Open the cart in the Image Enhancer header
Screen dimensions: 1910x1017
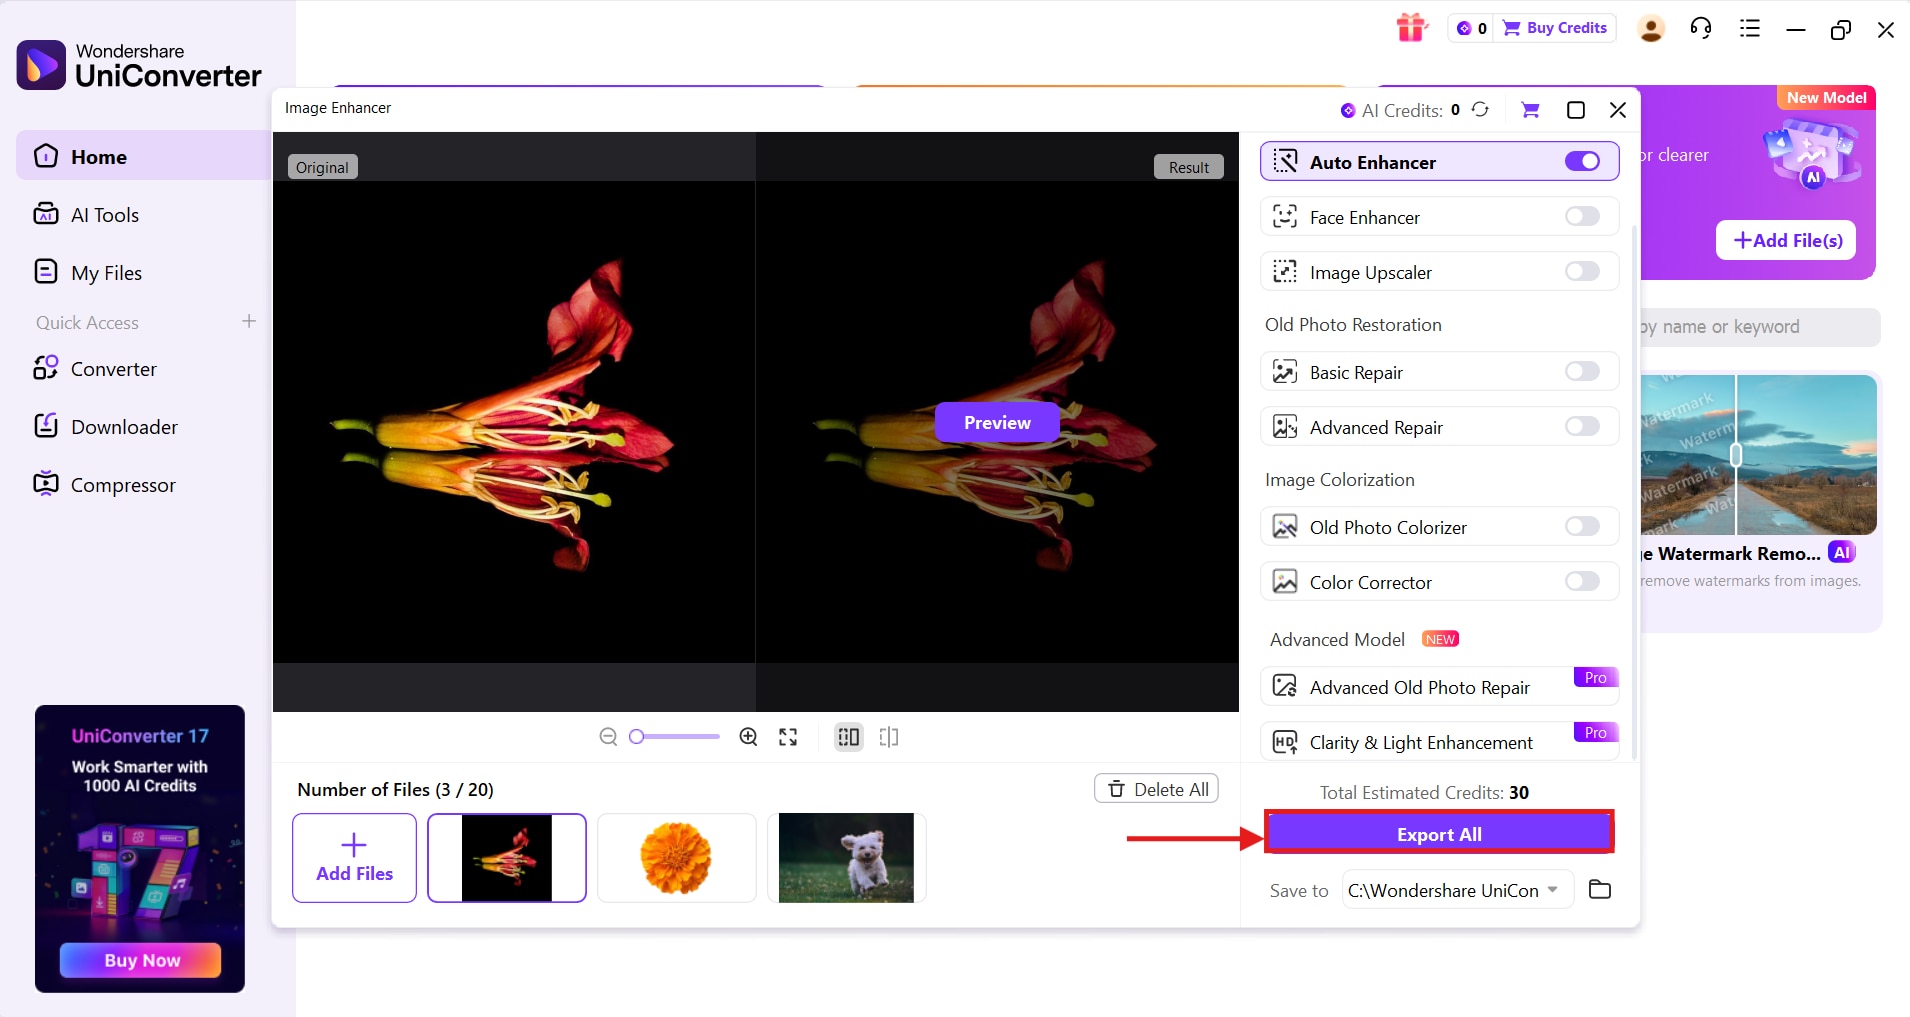tap(1529, 110)
